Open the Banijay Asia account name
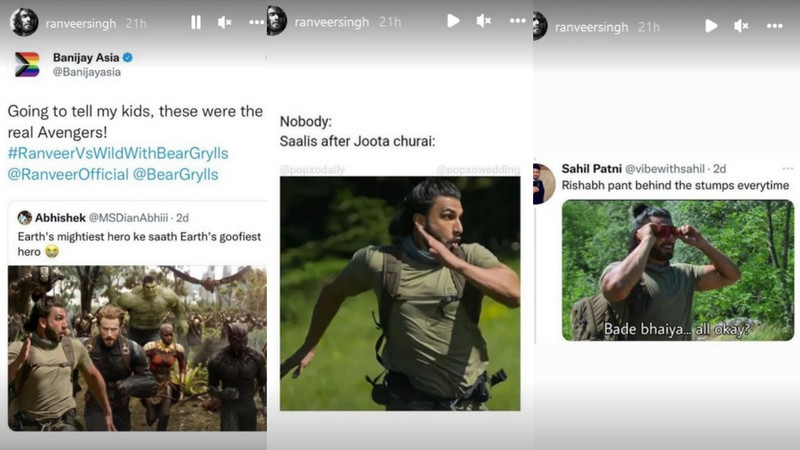This screenshot has height=450, width=800. tap(86, 58)
